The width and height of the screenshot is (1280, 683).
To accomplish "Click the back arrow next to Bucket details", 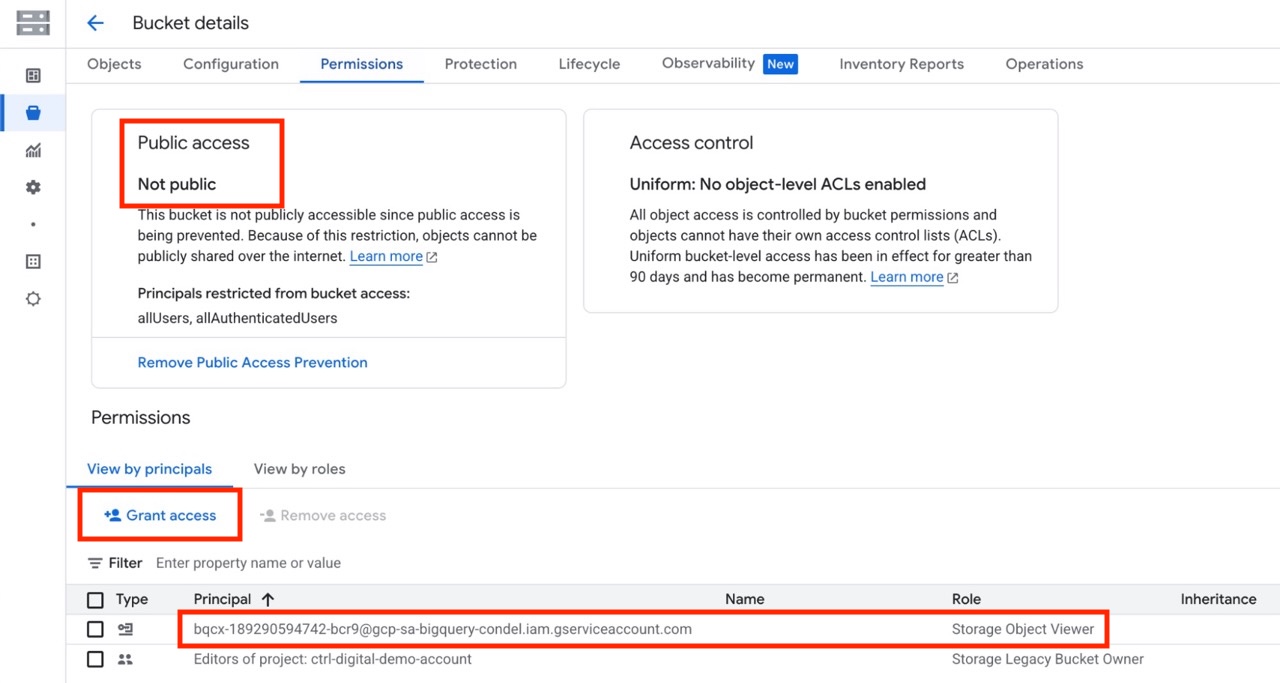I will click(x=96, y=23).
